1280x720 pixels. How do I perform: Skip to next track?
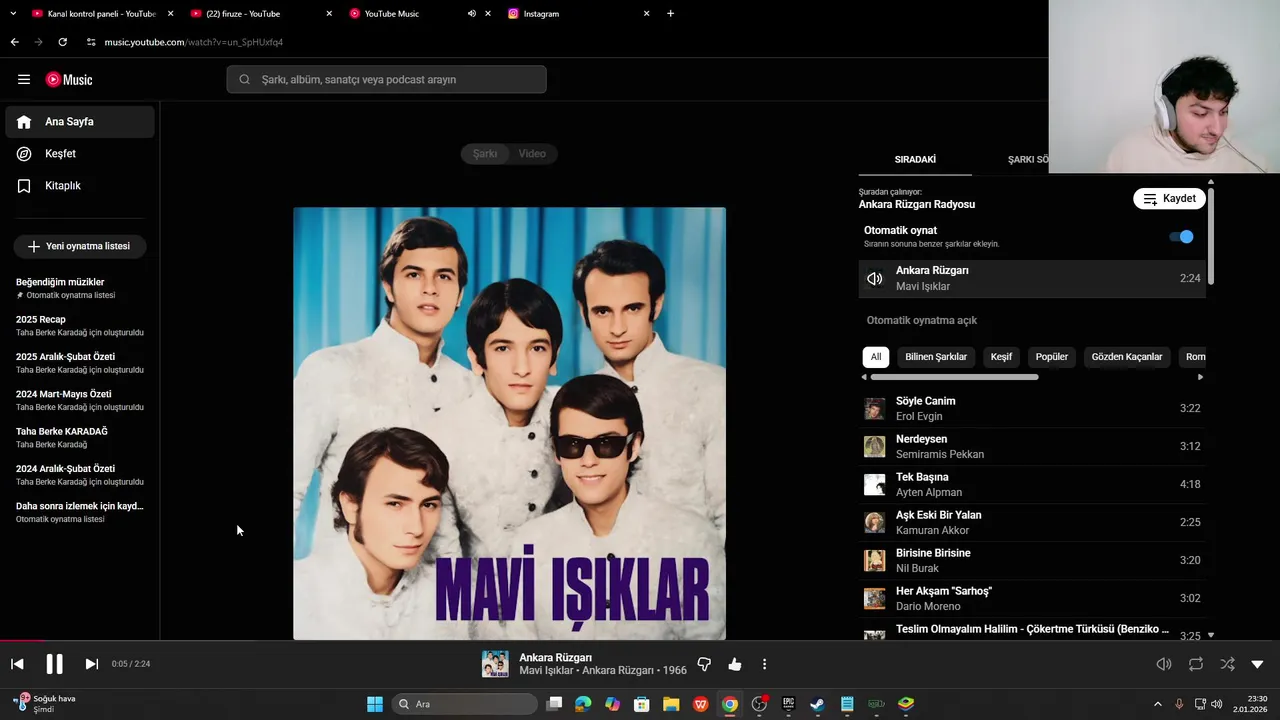point(91,664)
